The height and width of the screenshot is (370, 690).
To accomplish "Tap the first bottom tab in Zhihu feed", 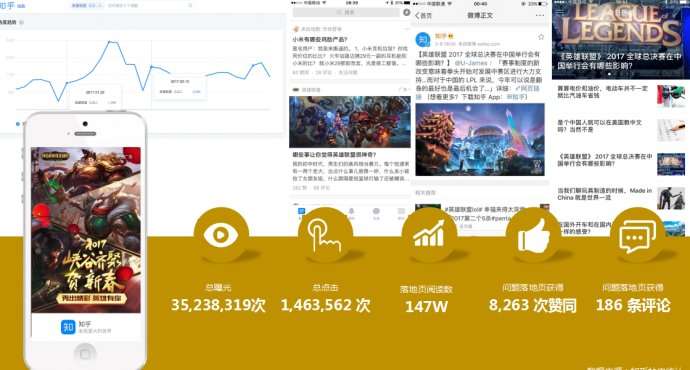I will (x=301, y=212).
